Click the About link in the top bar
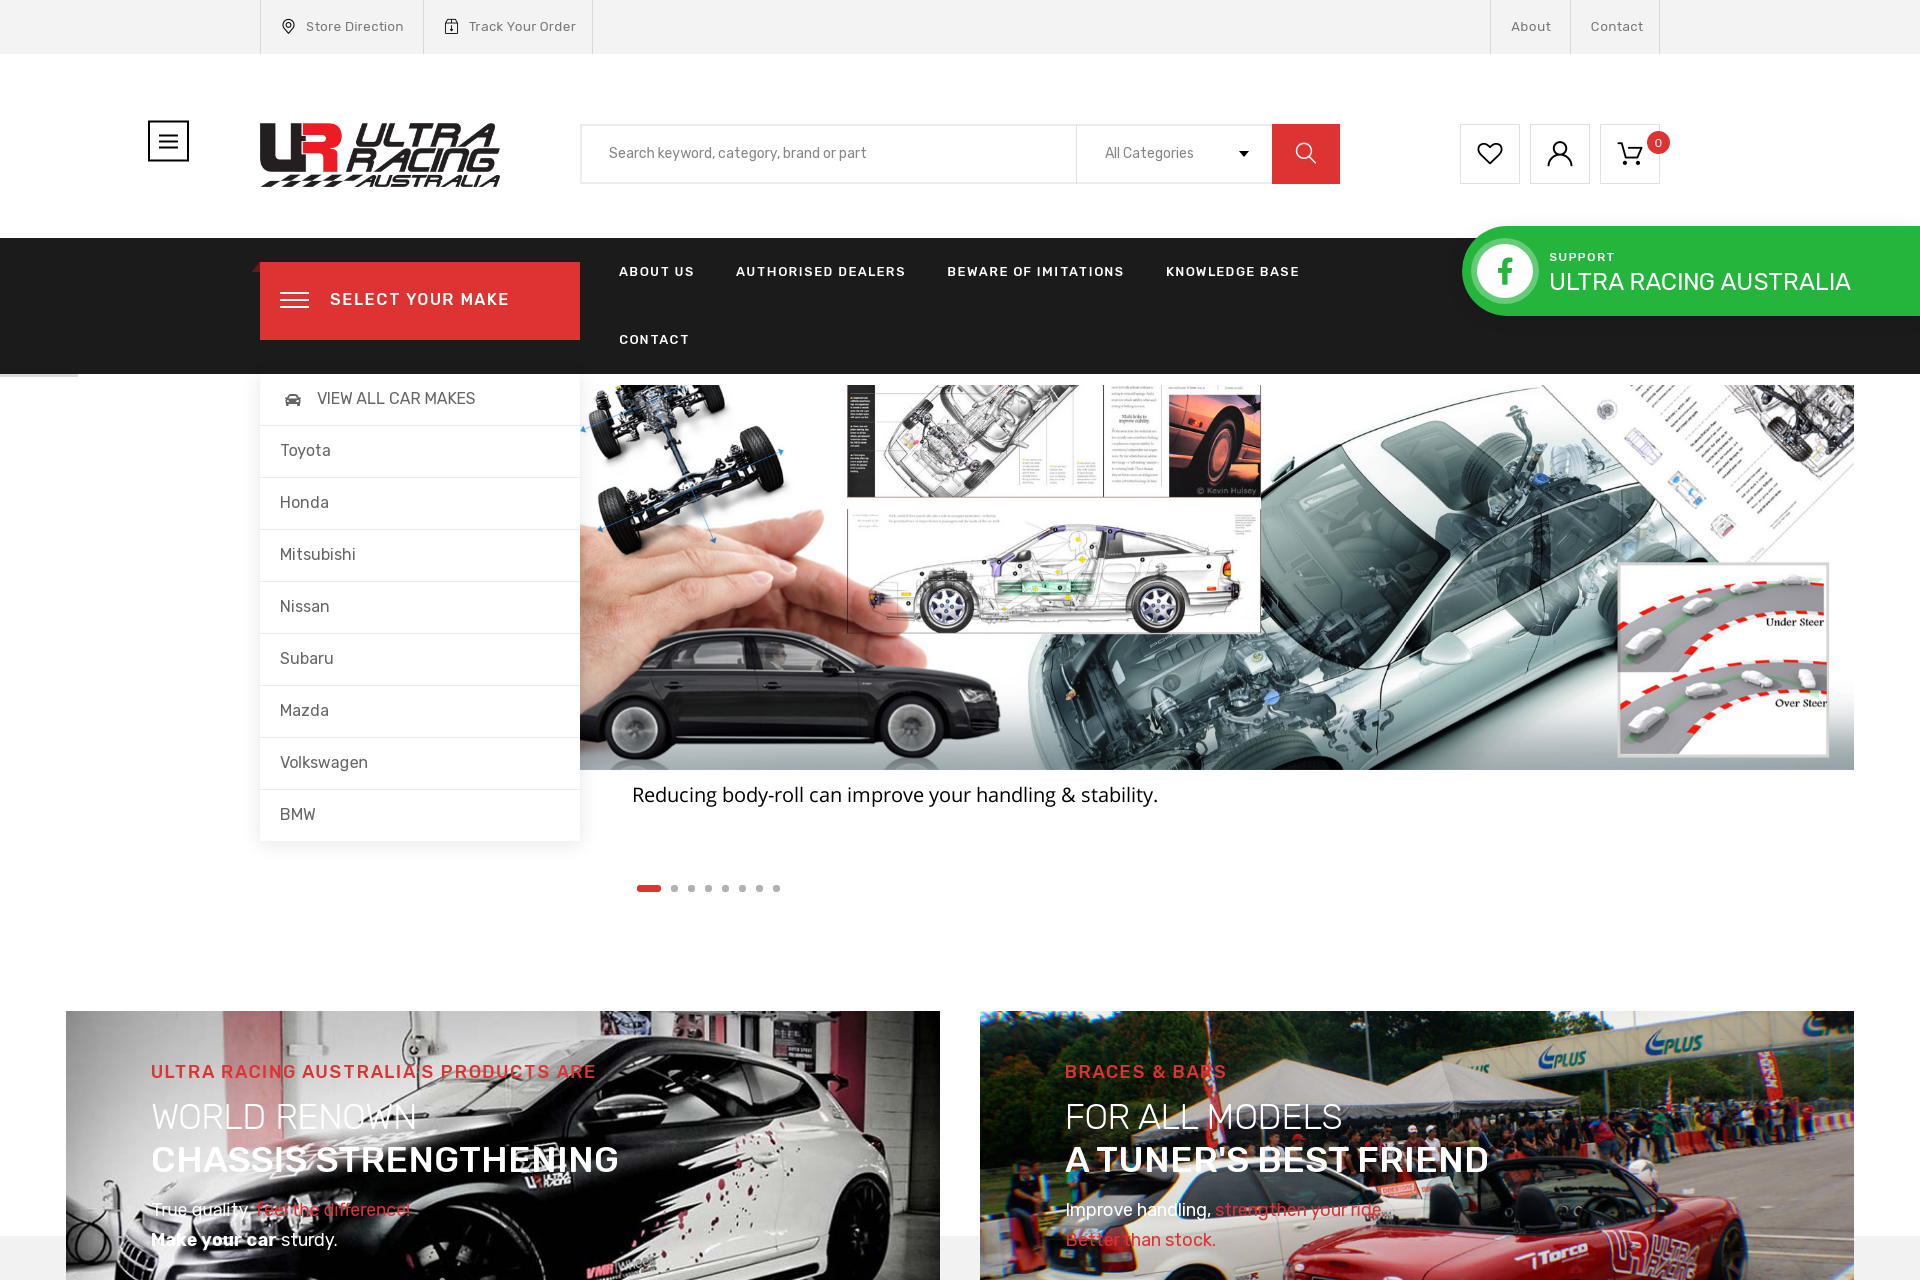Image resolution: width=1920 pixels, height=1280 pixels. point(1530,27)
